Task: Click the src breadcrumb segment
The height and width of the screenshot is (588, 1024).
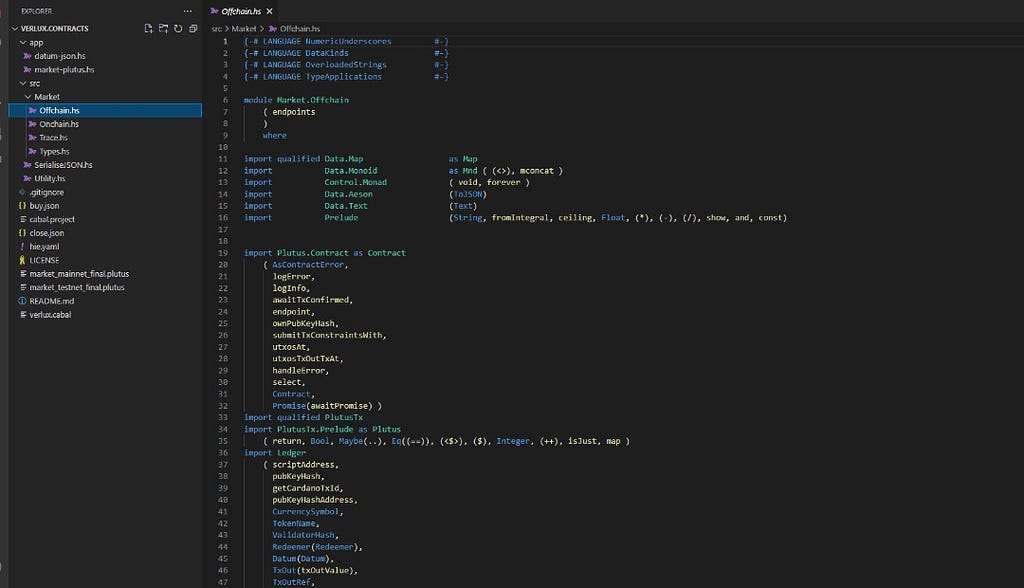Action: pos(217,29)
